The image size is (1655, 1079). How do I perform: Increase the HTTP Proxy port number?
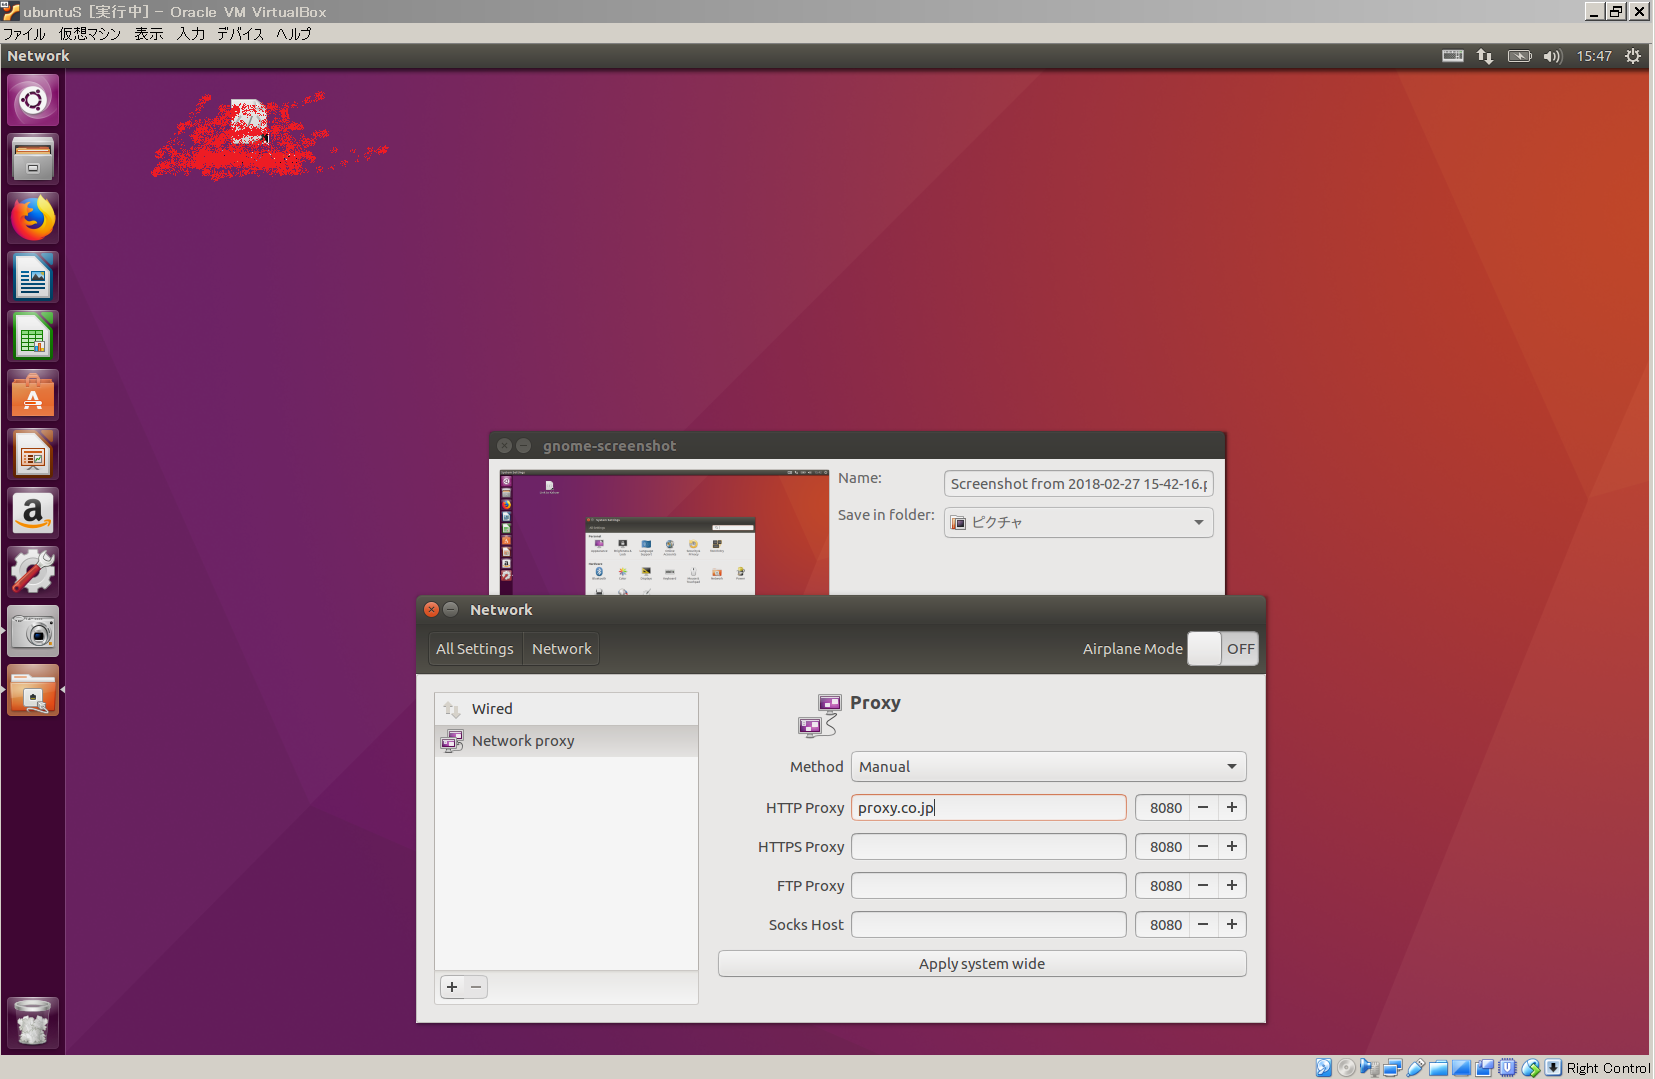1232,808
